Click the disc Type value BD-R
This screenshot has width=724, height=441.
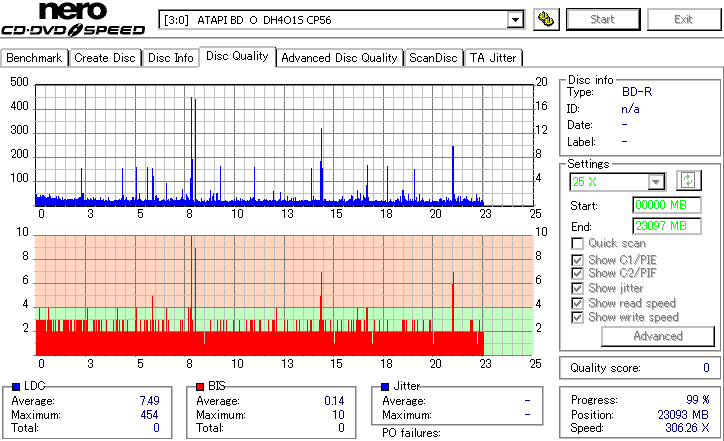point(637,92)
